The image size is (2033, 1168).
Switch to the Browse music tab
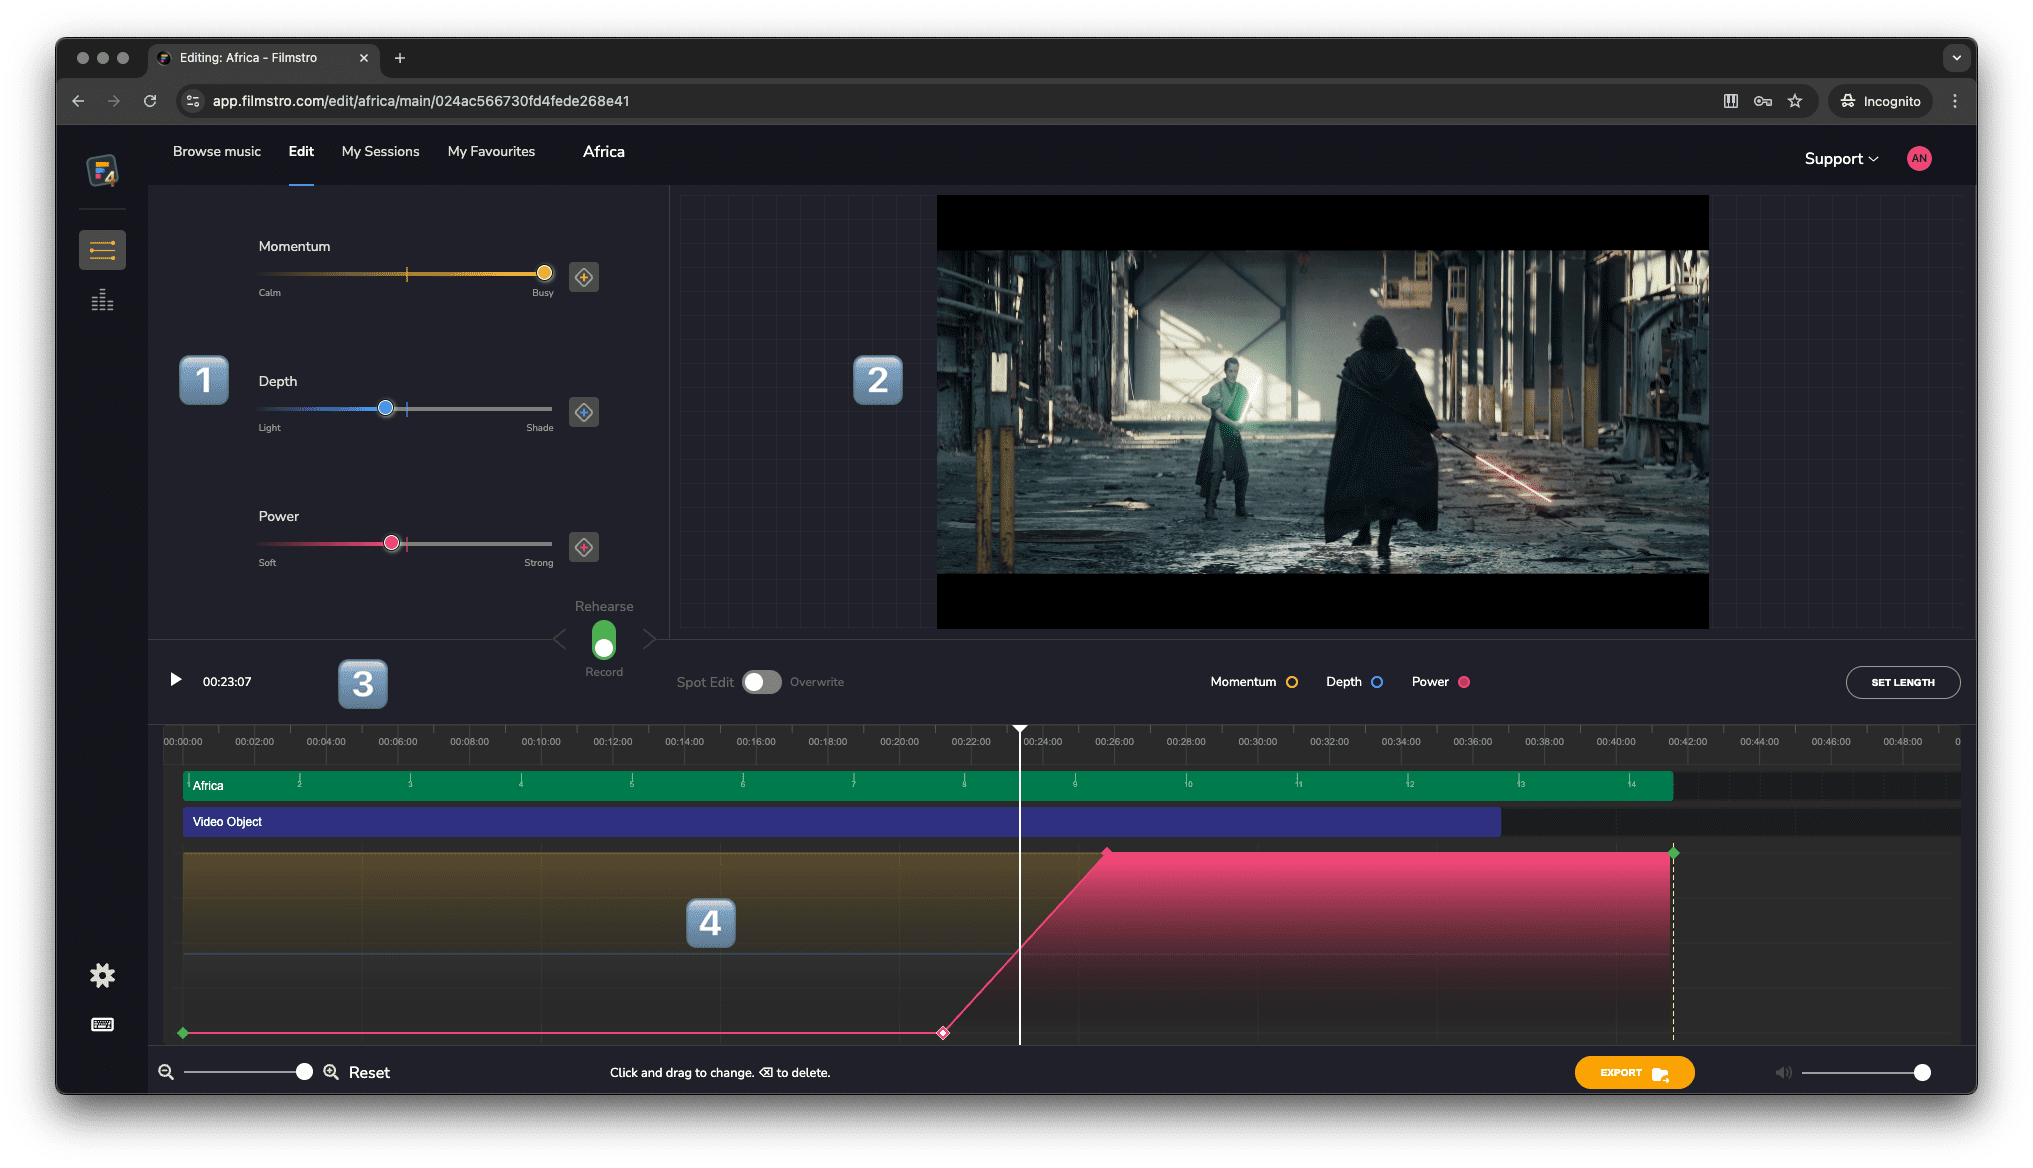pyautogui.click(x=216, y=152)
